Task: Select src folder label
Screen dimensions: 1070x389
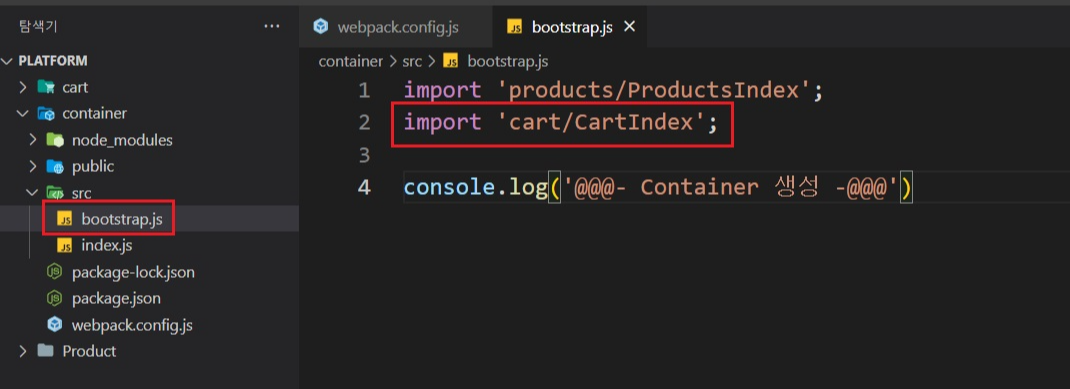Action: (x=81, y=193)
